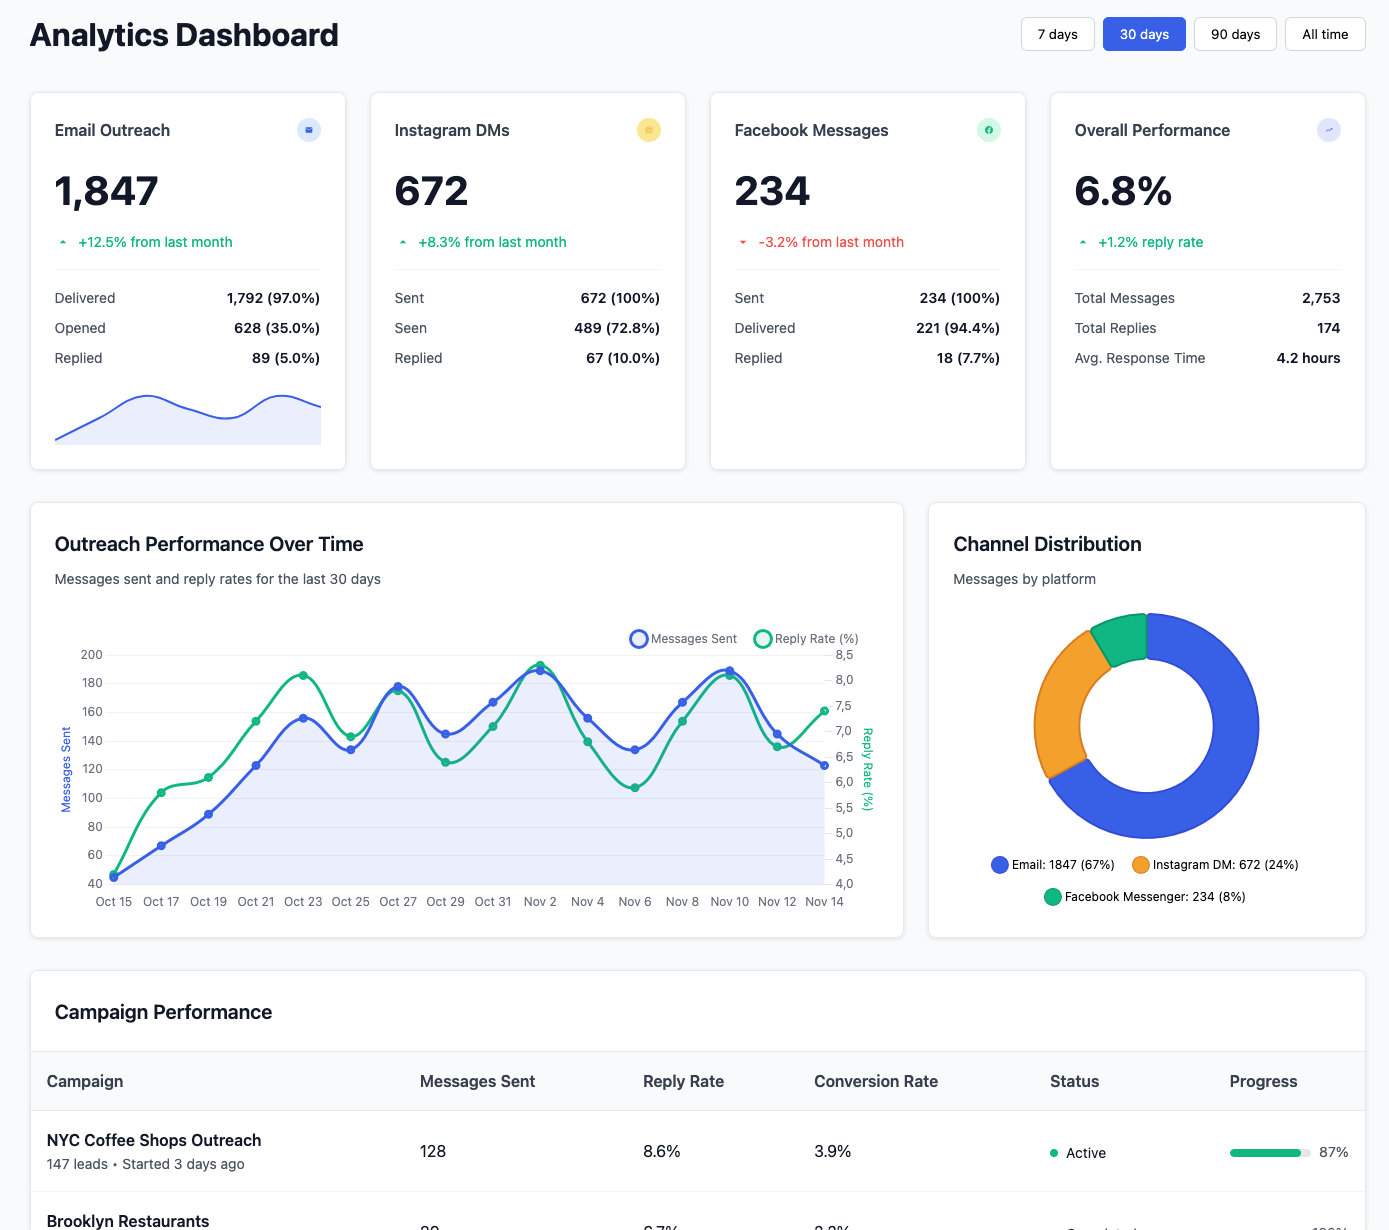This screenshot has width=1389, height=1230.
Task: Click the Email Outreach envelope icon
Action: 309,130
